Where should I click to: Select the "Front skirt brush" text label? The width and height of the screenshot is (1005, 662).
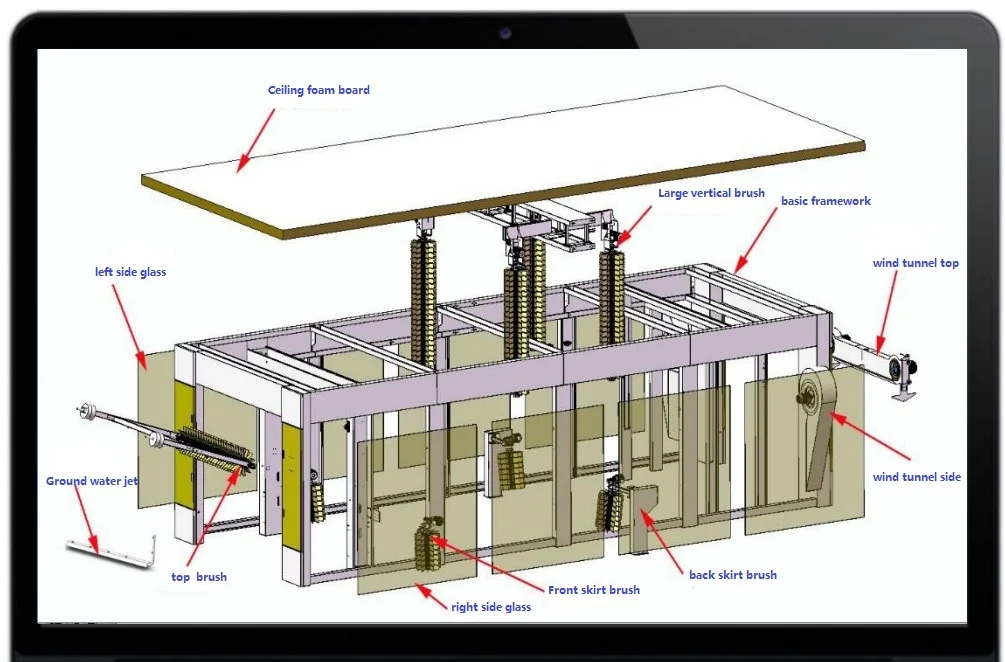pos(593,590)
